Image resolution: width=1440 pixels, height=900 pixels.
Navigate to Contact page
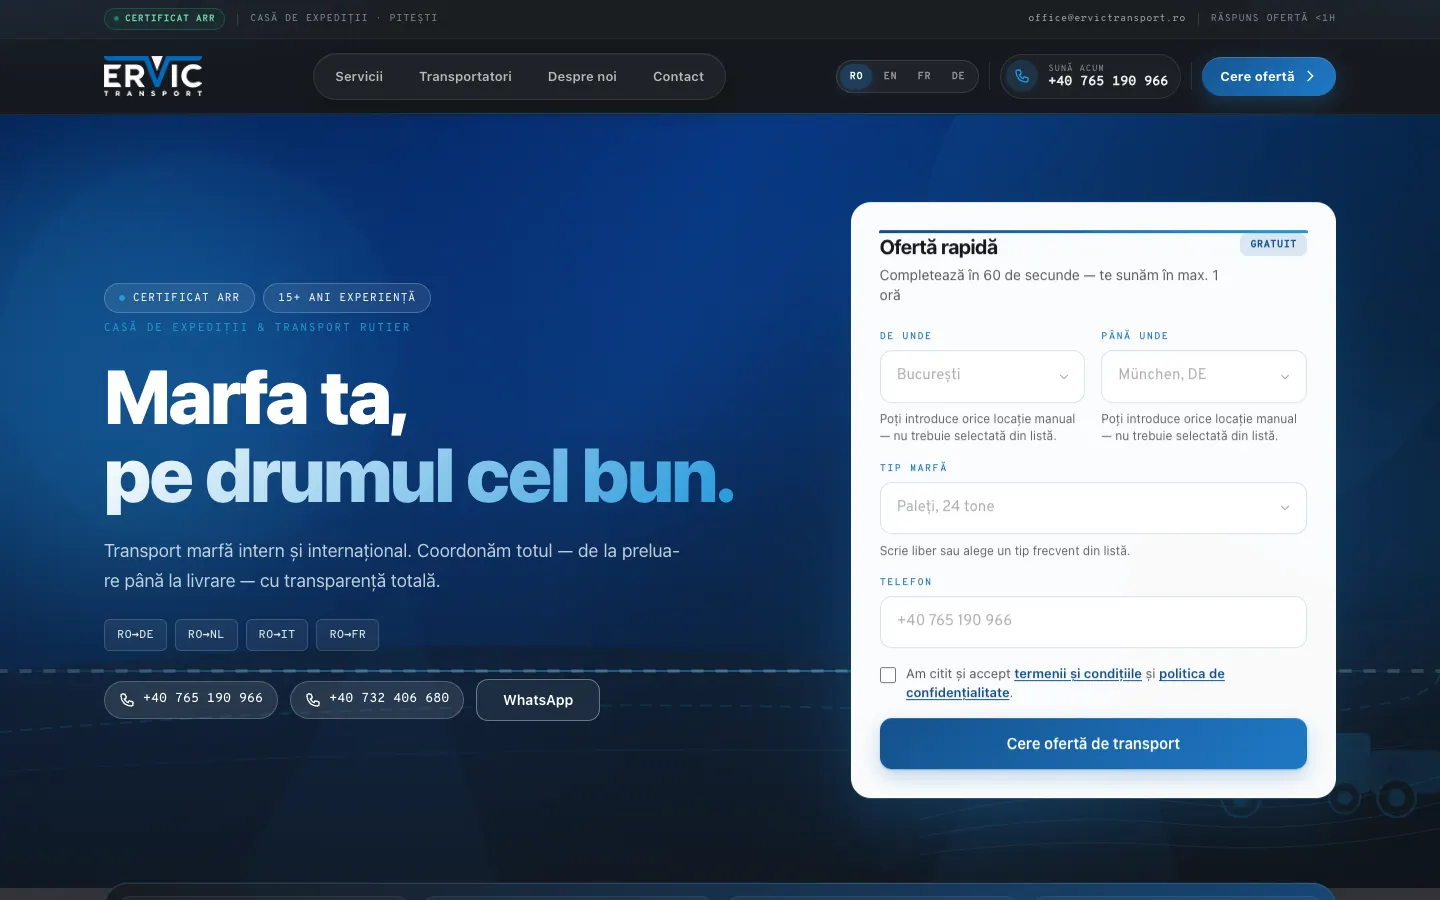(x=678, y=76)
